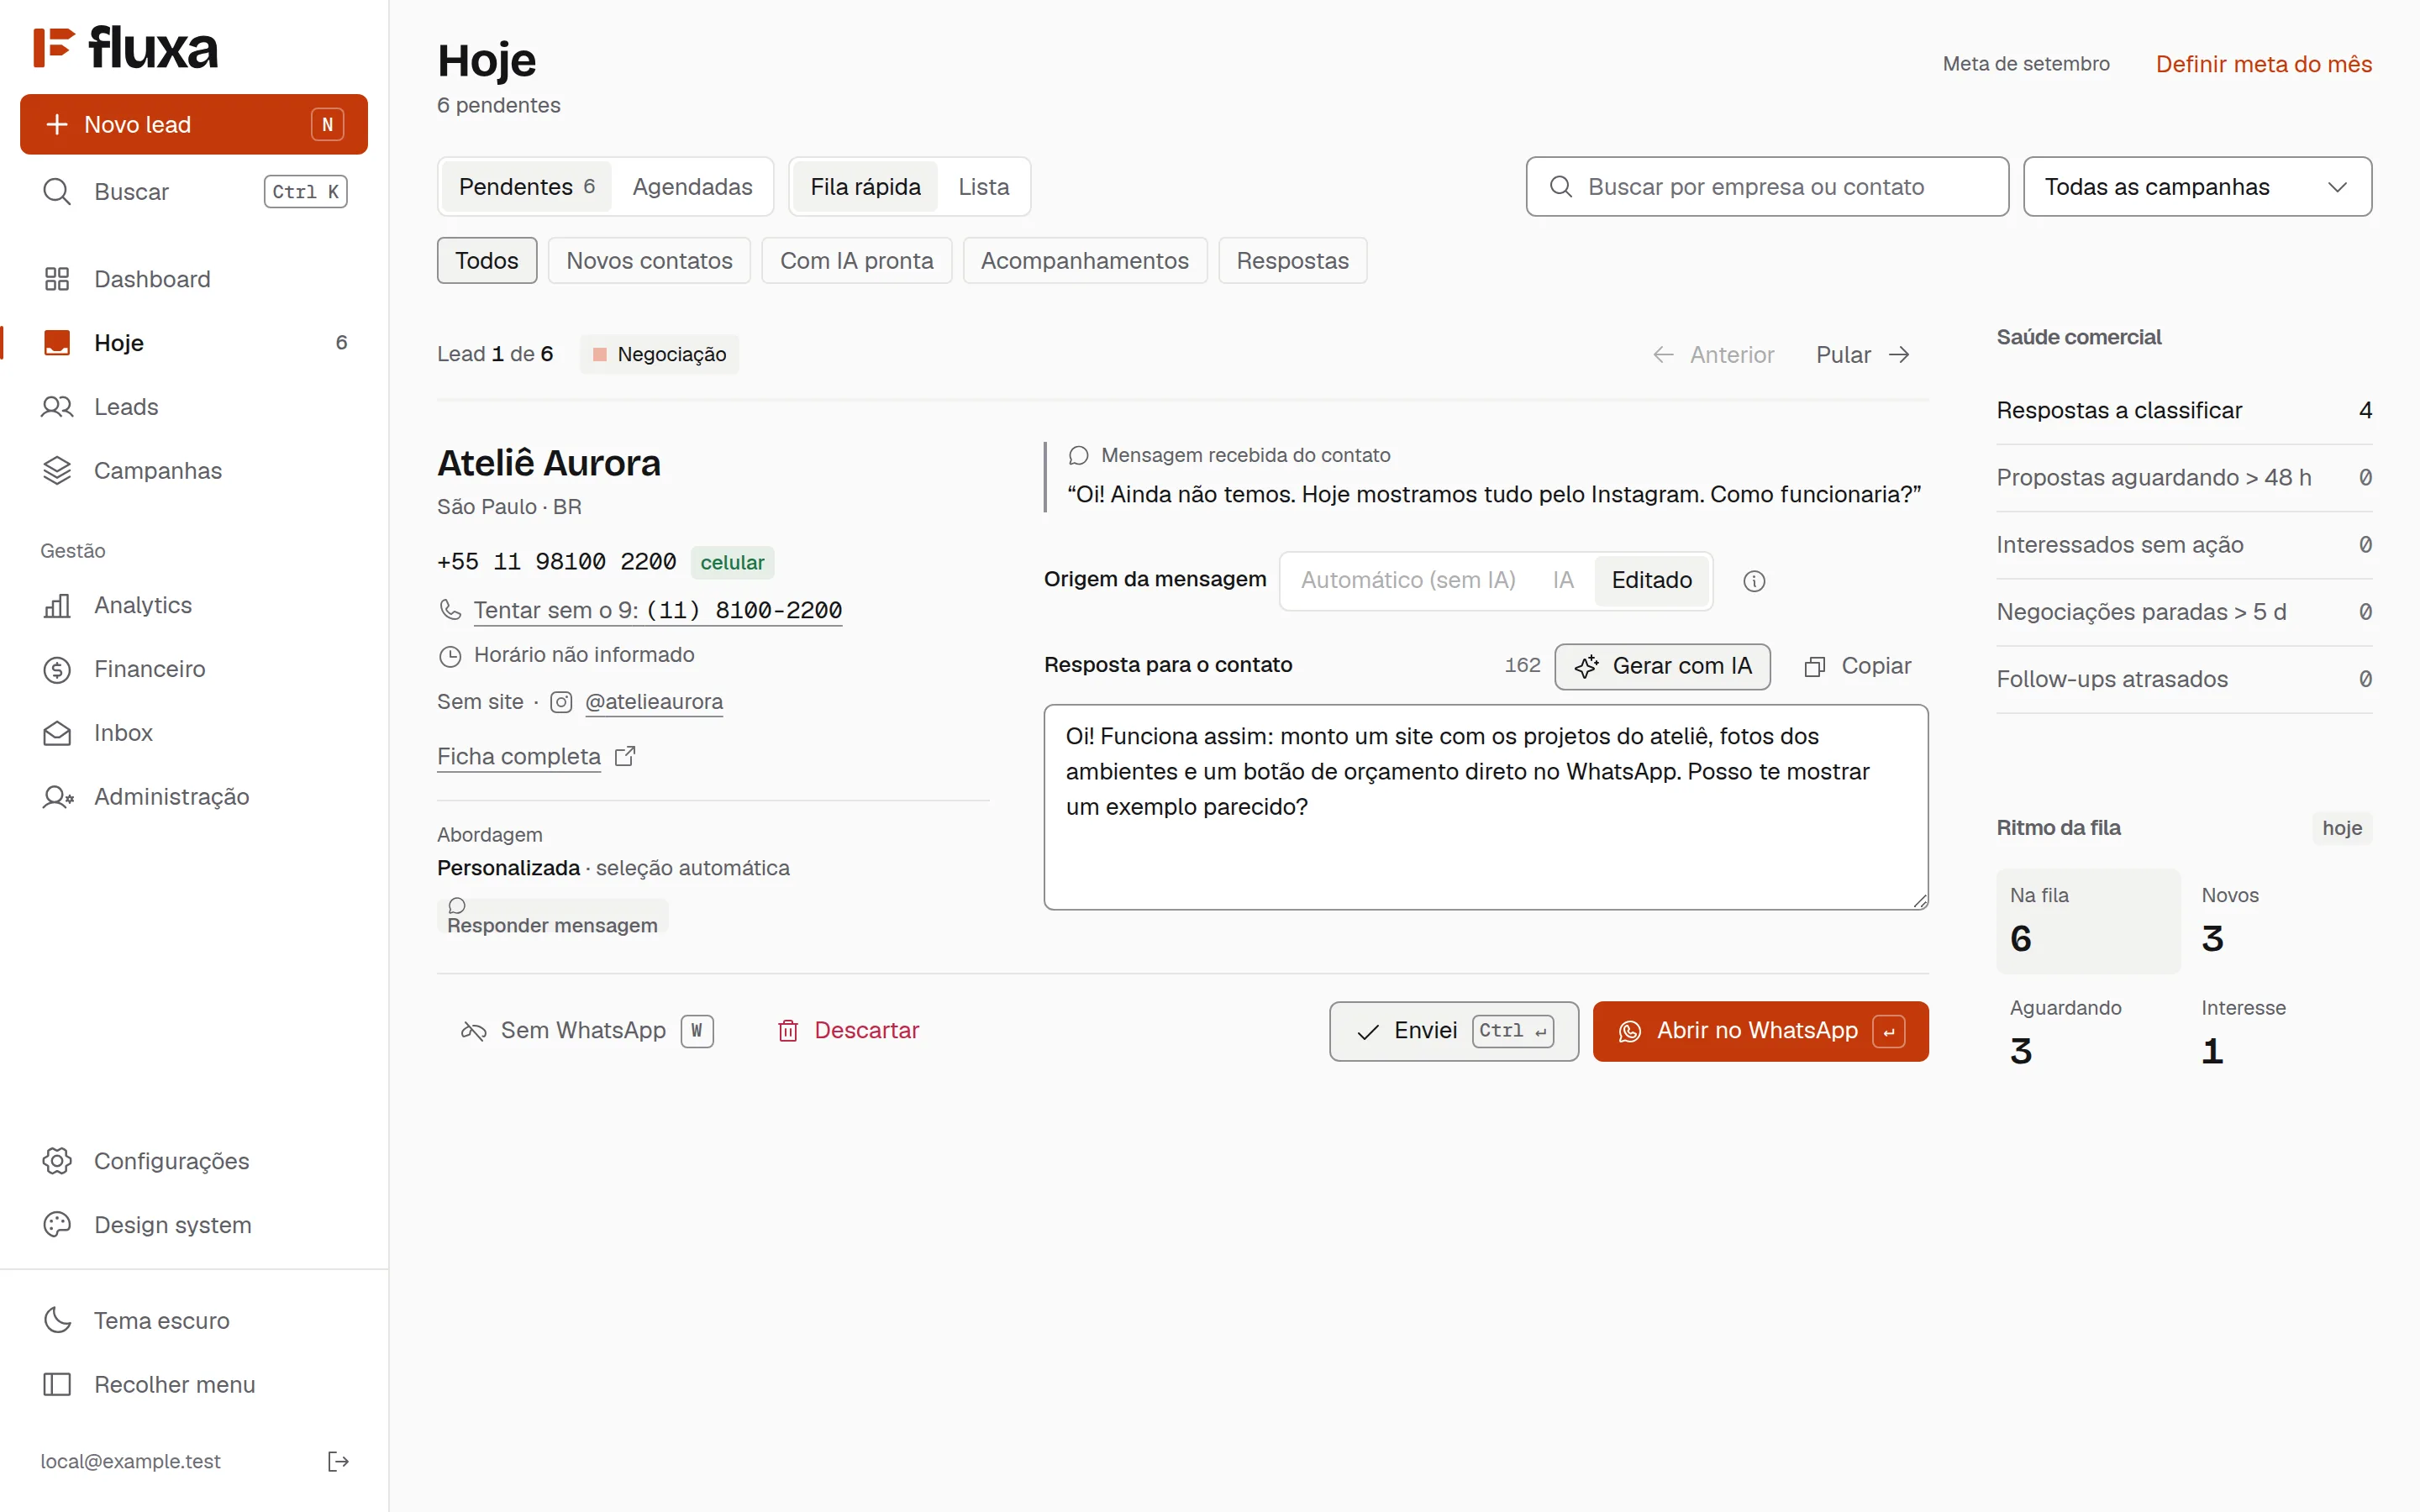Viewport: 2420px width, 1512px height.
Task: Click the Enviei button
Action: (x=1453, y=1031)
